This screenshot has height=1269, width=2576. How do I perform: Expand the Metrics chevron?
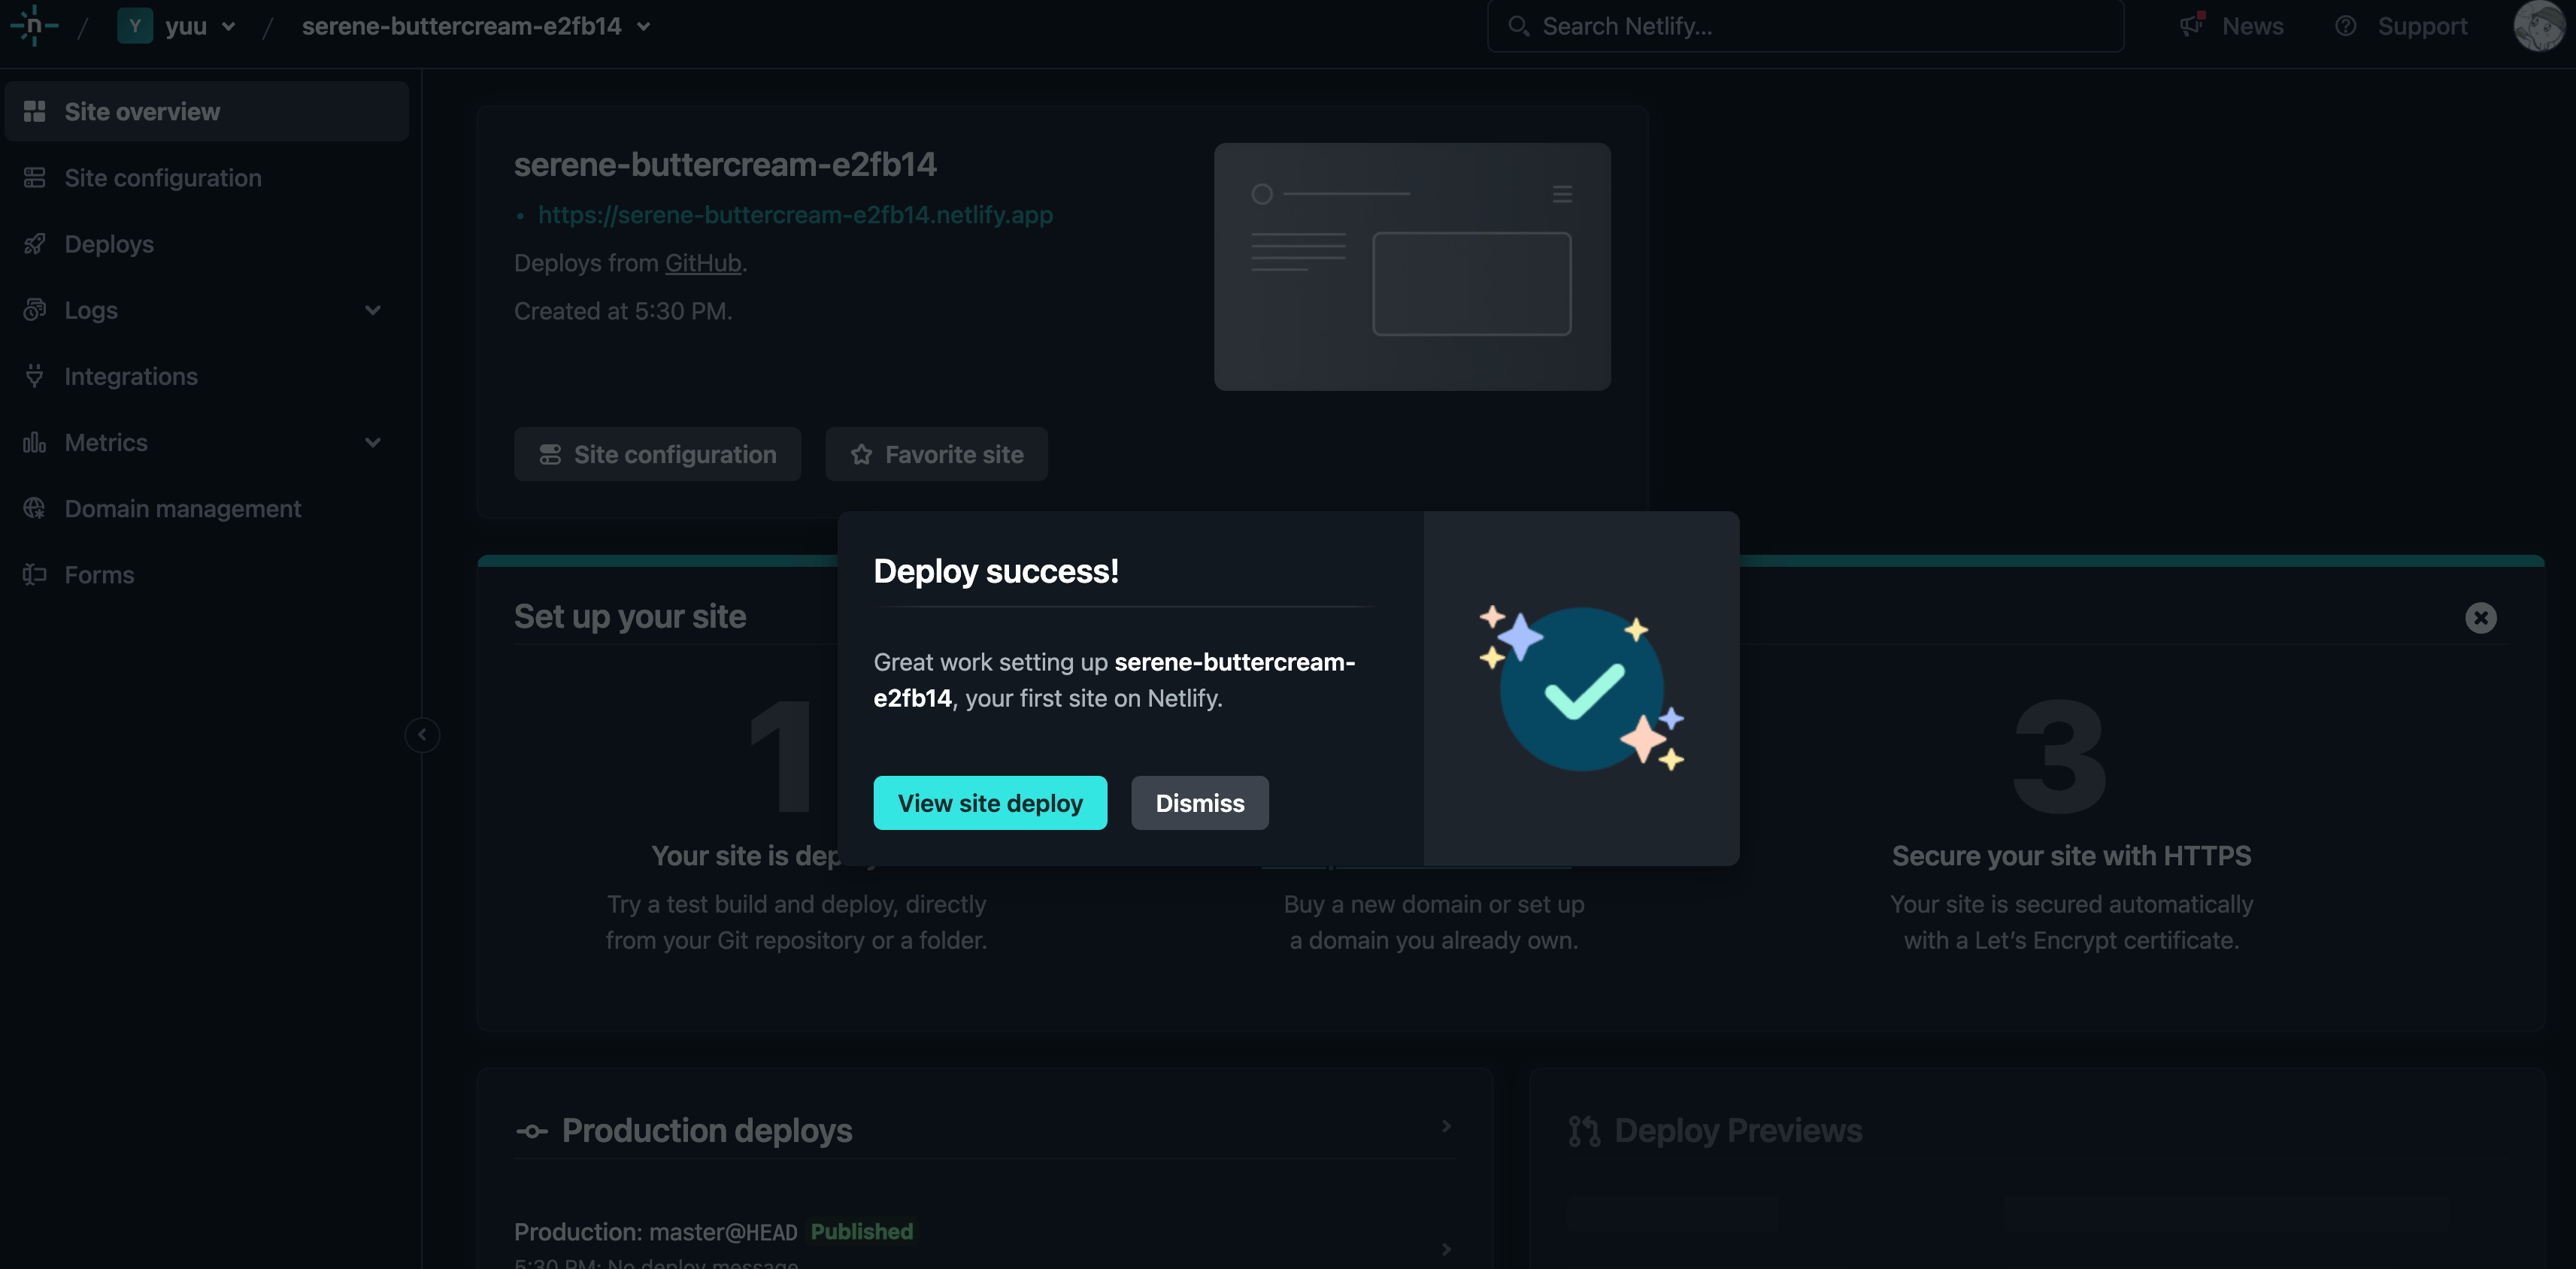373,442
